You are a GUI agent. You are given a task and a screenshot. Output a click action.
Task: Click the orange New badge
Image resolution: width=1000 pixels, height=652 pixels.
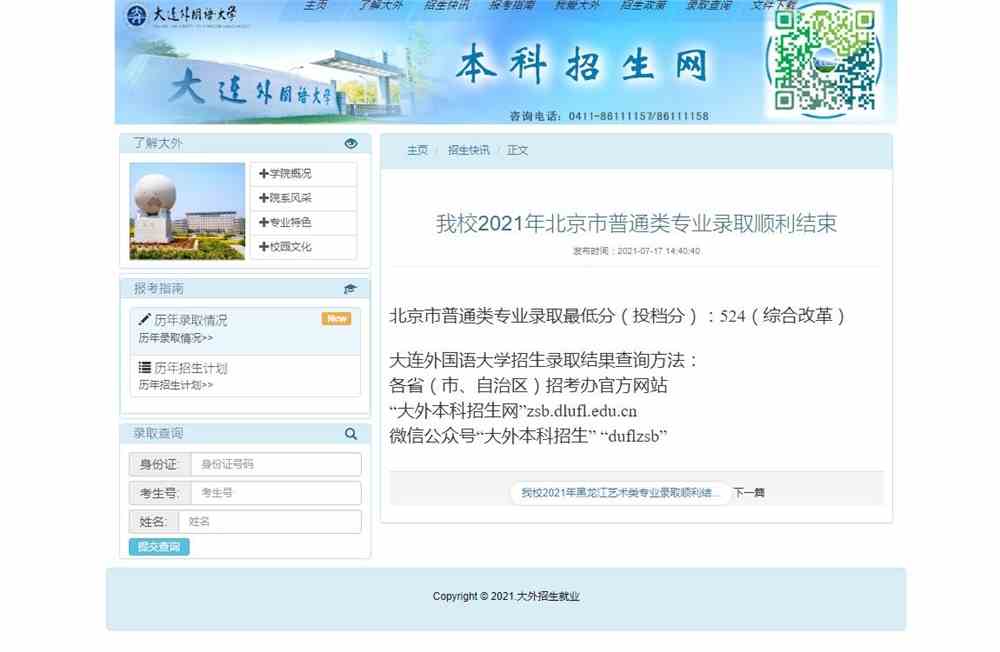(x=336, y=318)
